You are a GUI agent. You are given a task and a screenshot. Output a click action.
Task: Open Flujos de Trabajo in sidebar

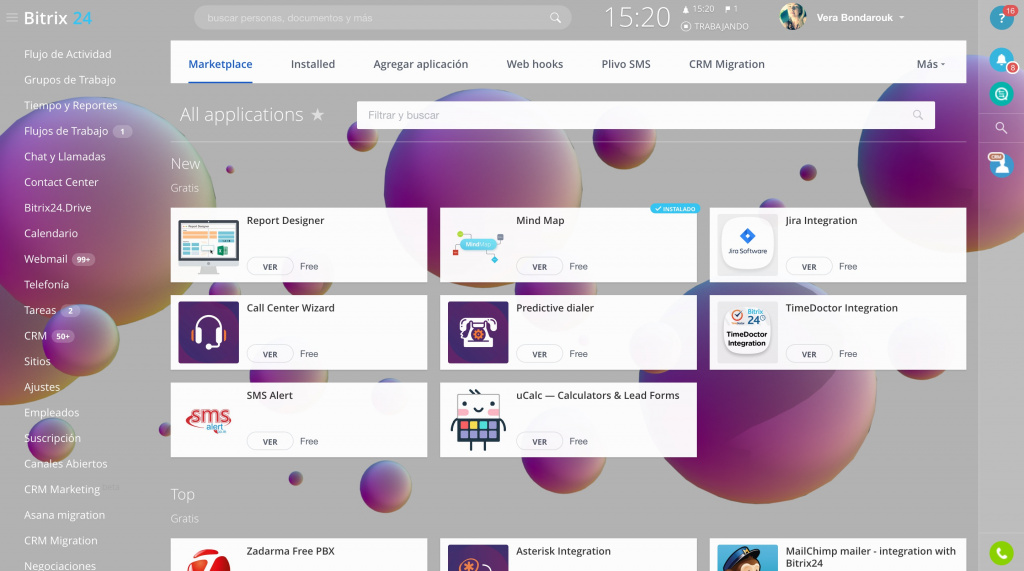click(66, 131)
